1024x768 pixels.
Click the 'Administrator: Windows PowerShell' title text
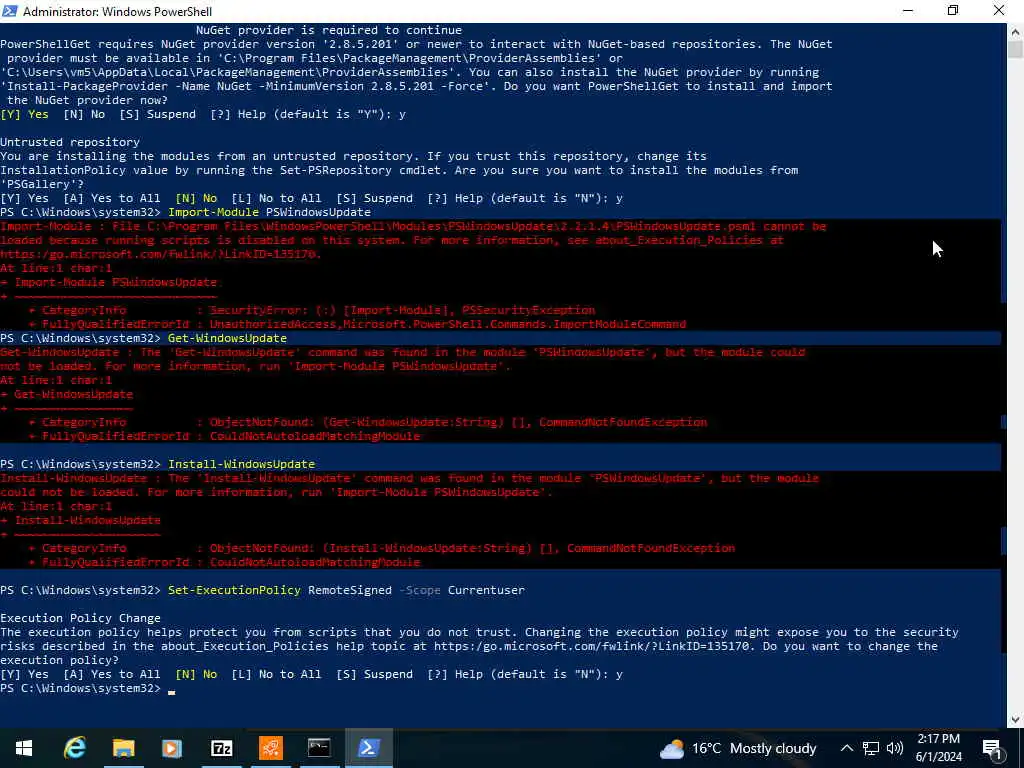pyautogui.click(x=118, y=12)
